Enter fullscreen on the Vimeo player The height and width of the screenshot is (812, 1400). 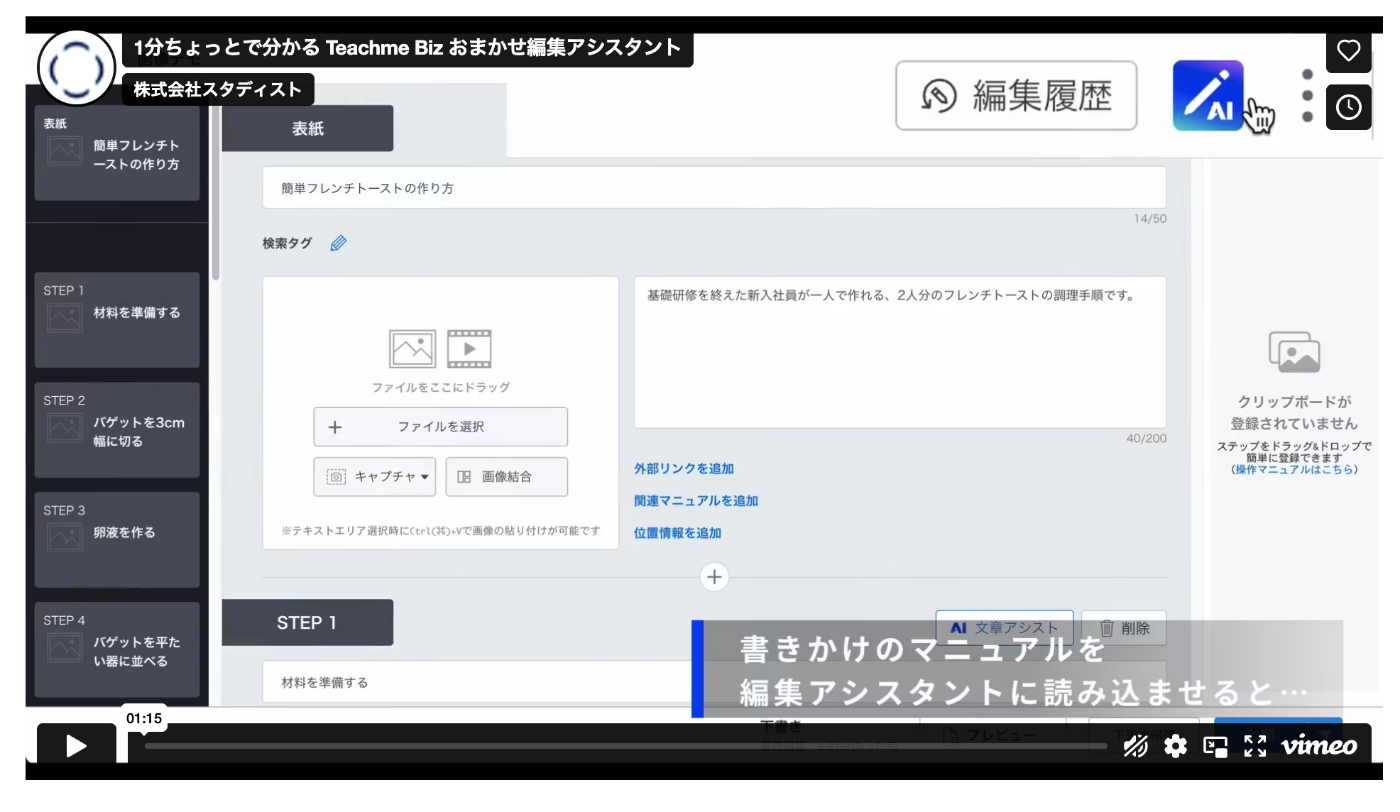coord(1255,746)
